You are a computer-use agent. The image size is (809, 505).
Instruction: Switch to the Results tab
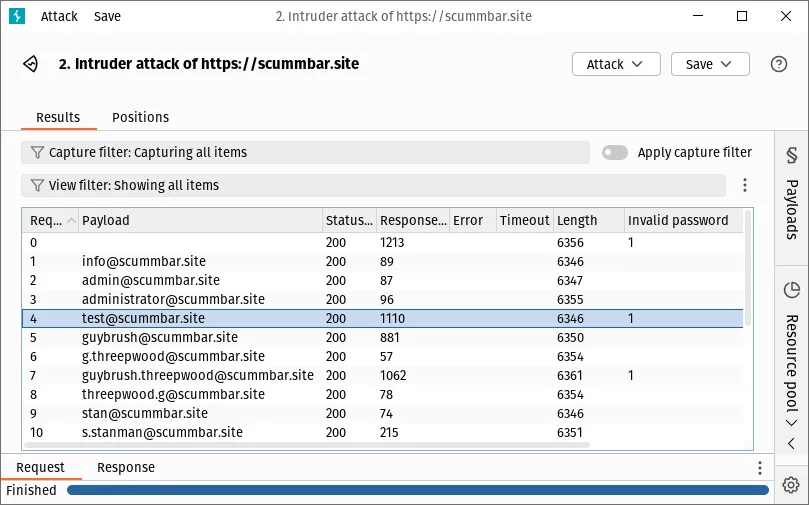coord(58,118)
